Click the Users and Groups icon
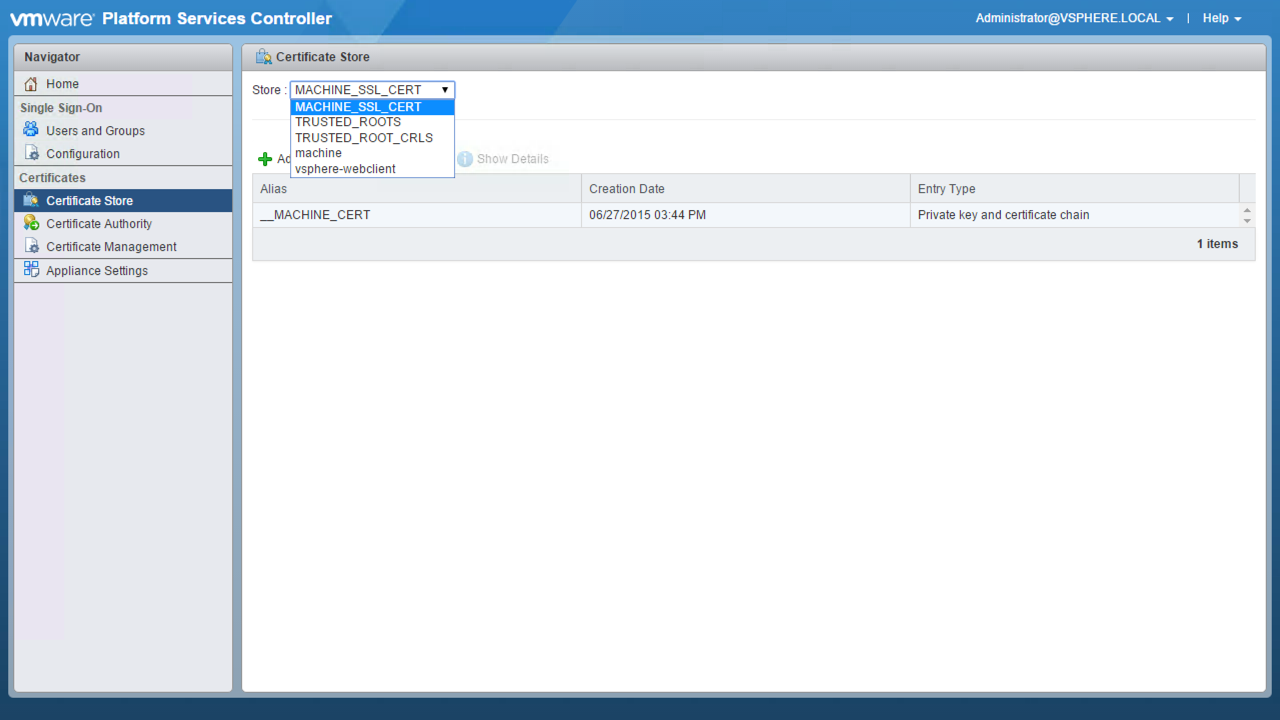 [31, 130]
